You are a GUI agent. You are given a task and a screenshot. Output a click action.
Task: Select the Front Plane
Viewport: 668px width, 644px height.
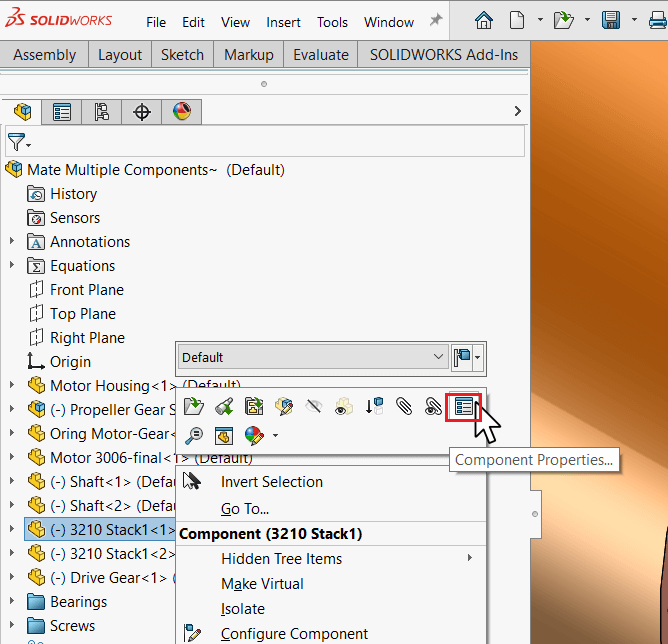77,290
